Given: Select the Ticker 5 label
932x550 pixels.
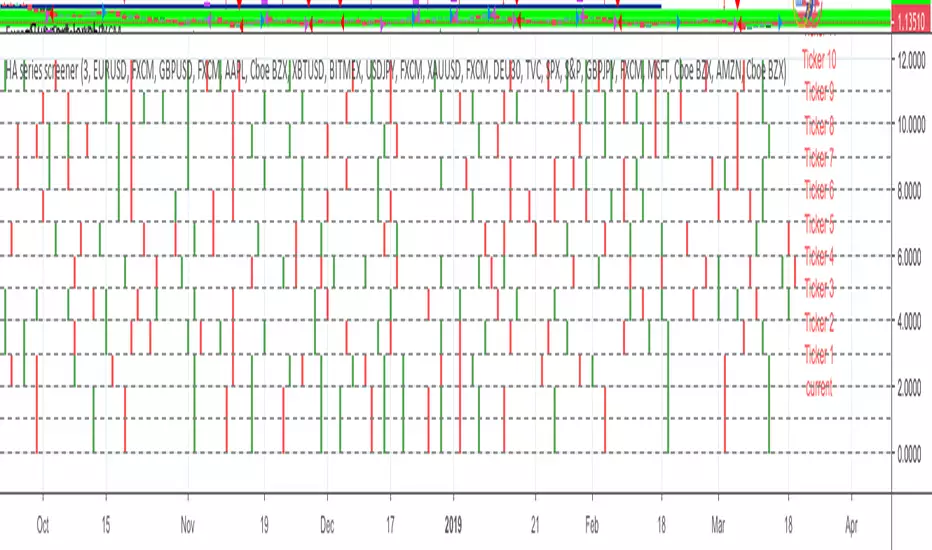Looking at the screenshot, I should coord(819,224).
